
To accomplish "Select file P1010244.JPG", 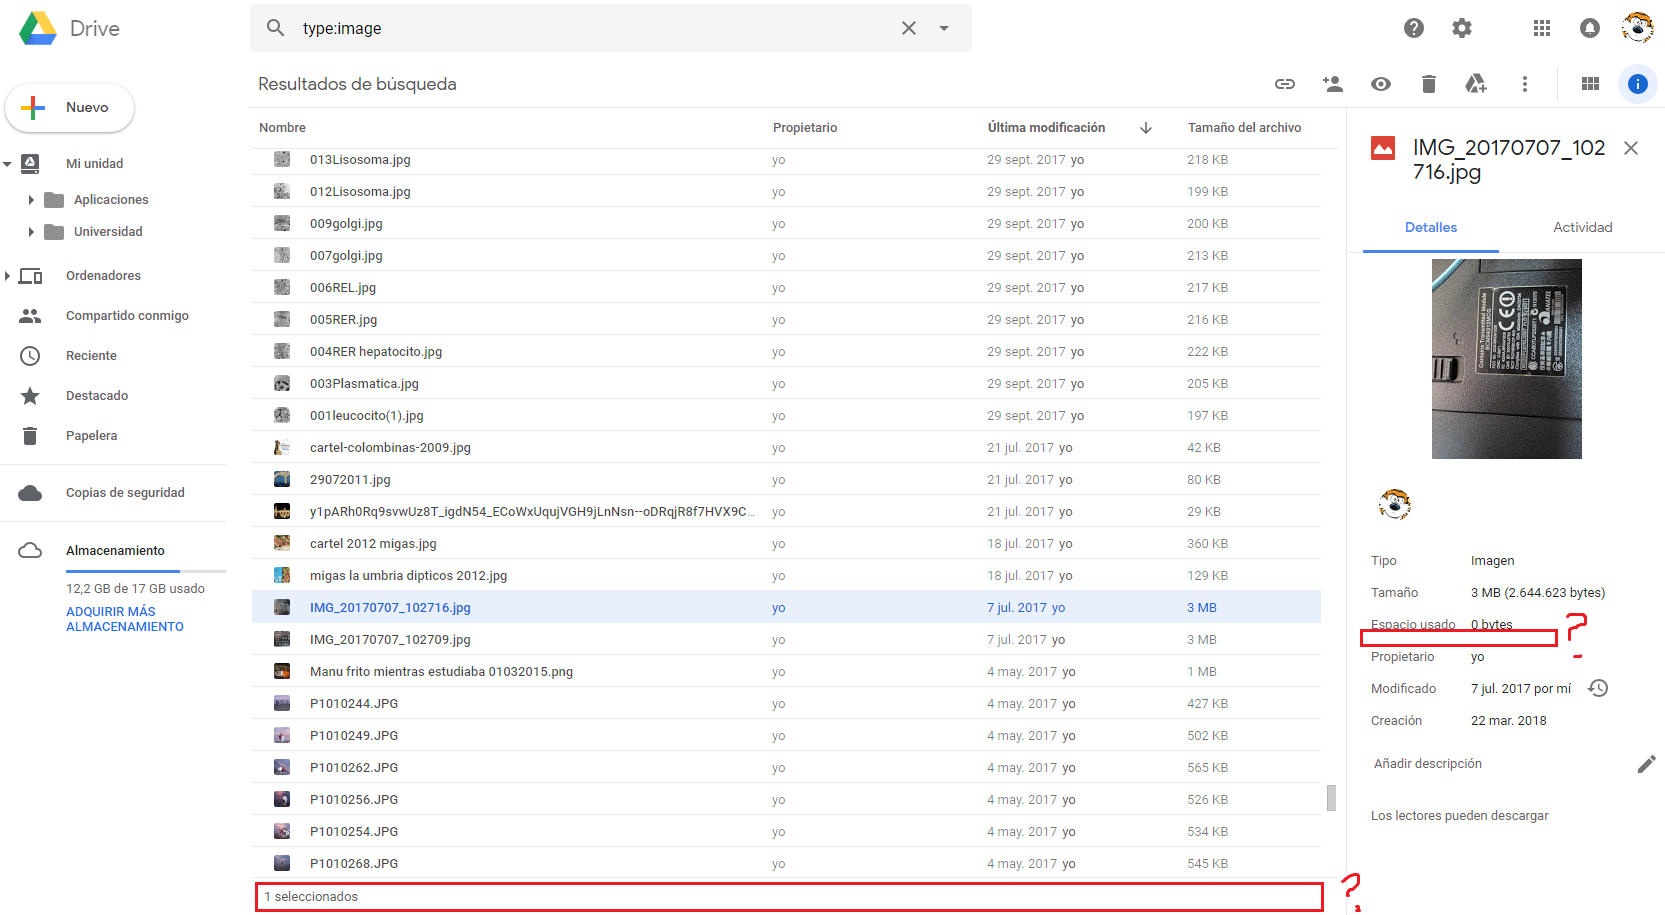I will coord(786,704).
